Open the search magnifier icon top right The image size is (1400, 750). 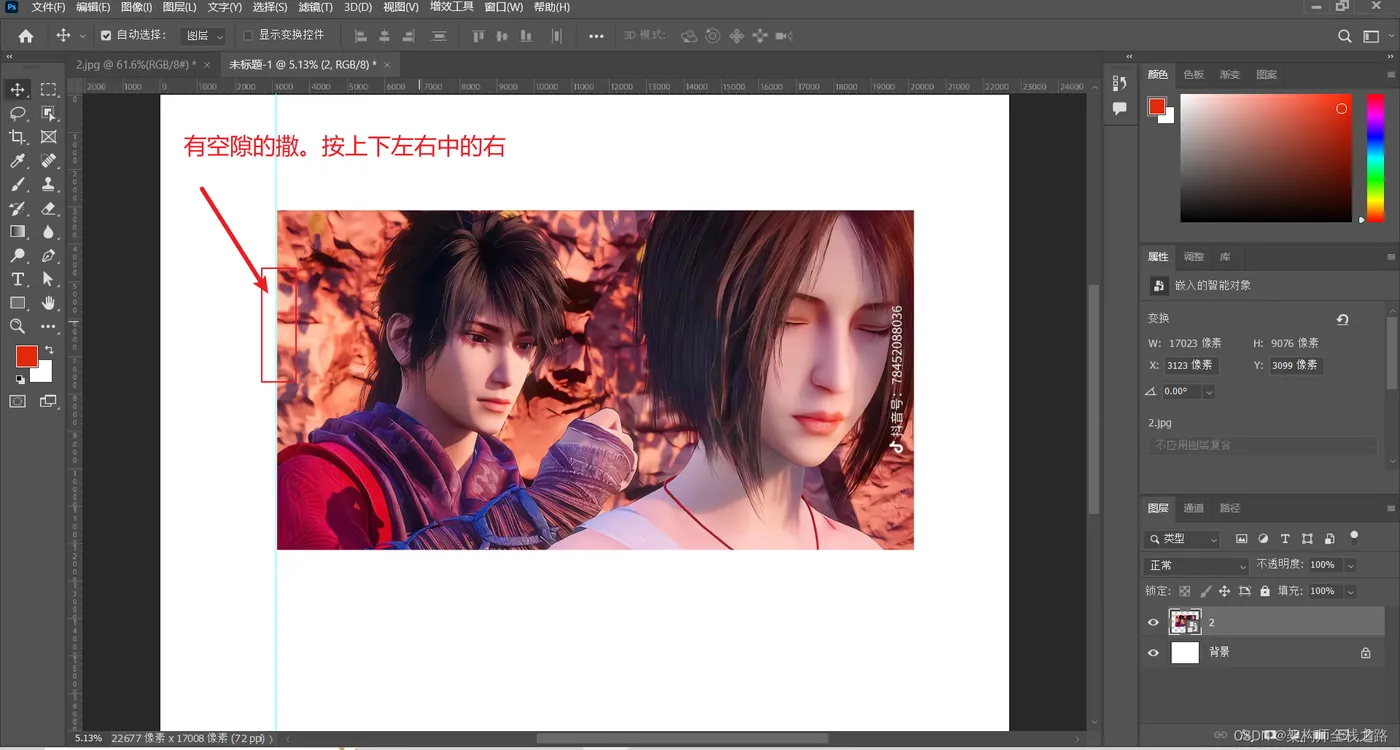coord(1345,36)
